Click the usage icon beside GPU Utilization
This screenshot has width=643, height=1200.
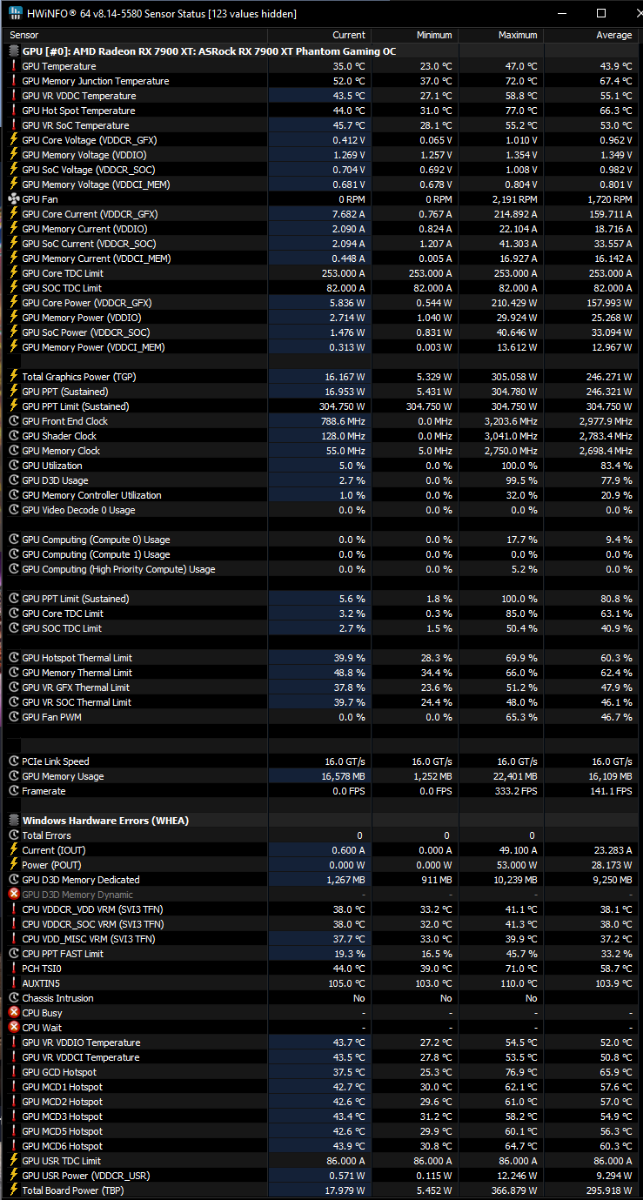coord(14,466)
